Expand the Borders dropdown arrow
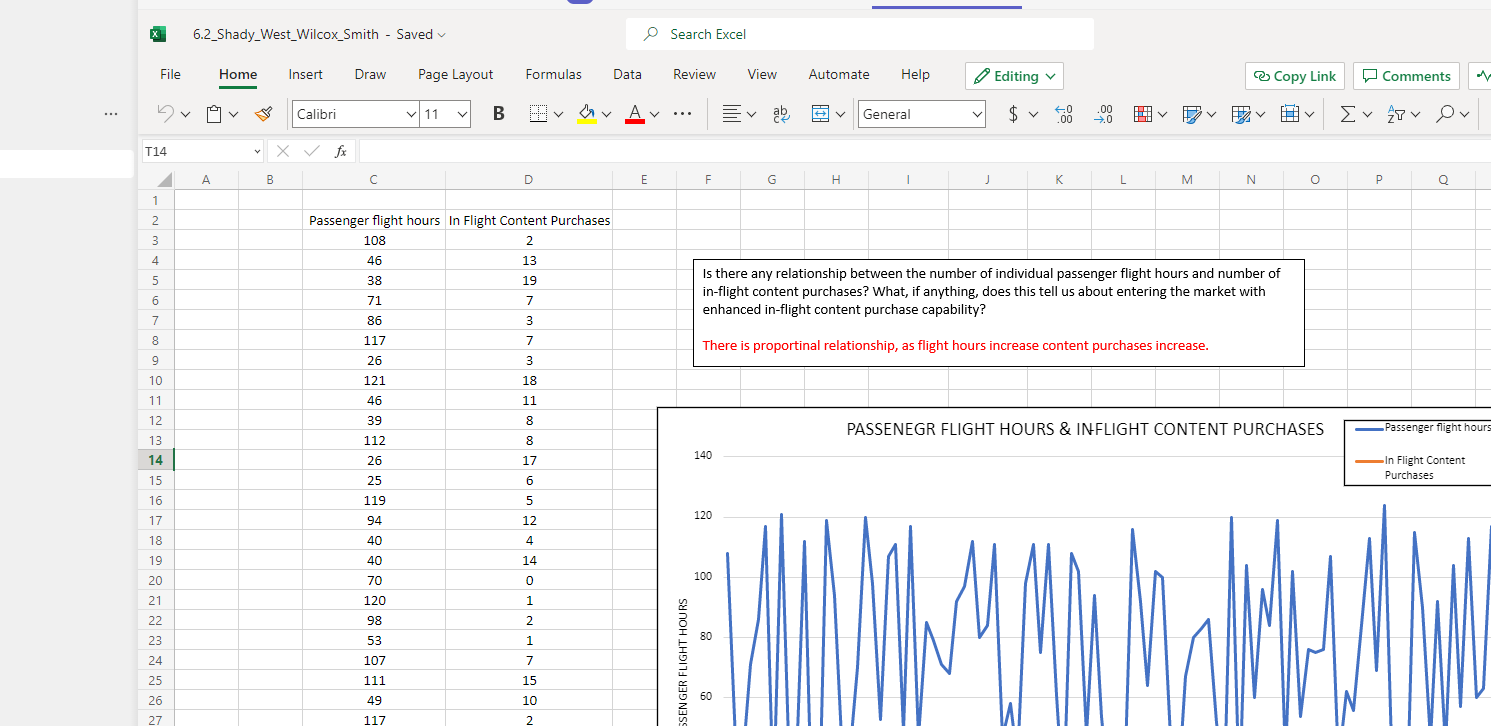This screenshot has height=726, width=1491. 558,115
